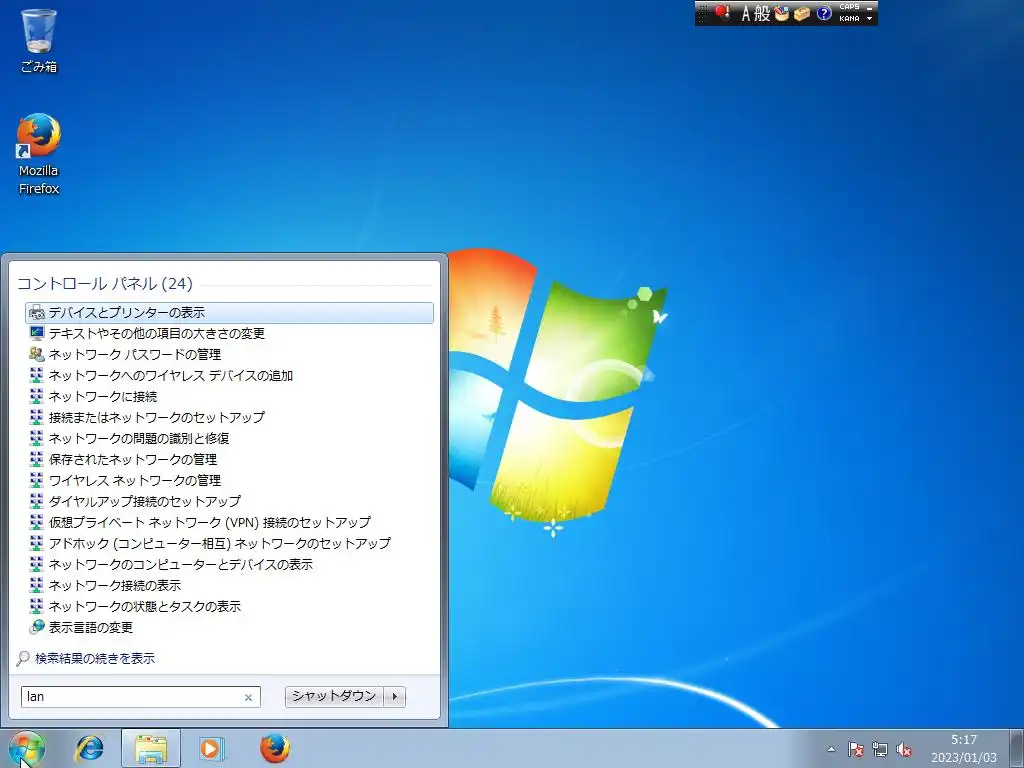The height and width of the screenshot is (768, 1024).
Task: Clear the search box with the X
Action: click(248, 697)
